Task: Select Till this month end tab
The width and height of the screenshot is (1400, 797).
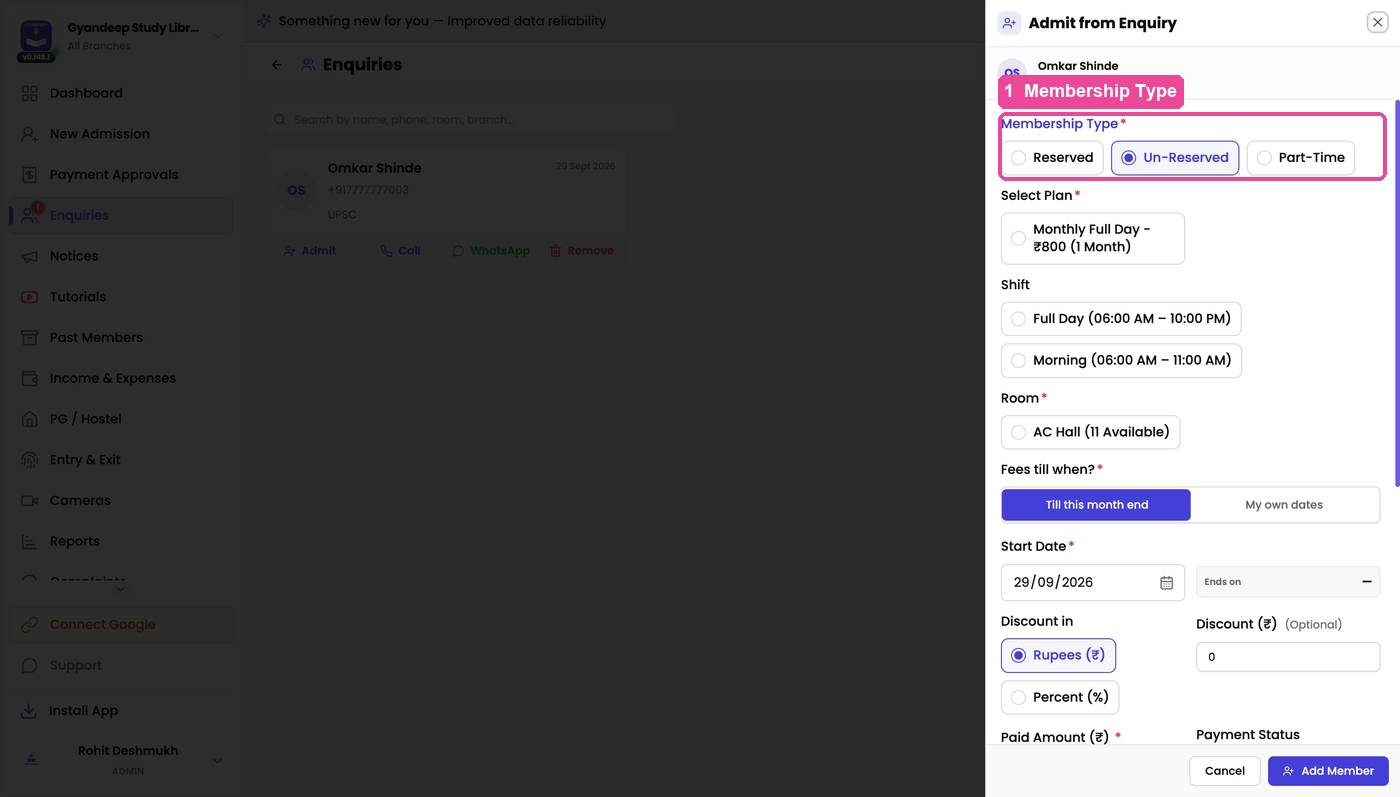Action: click(1097, 505)
